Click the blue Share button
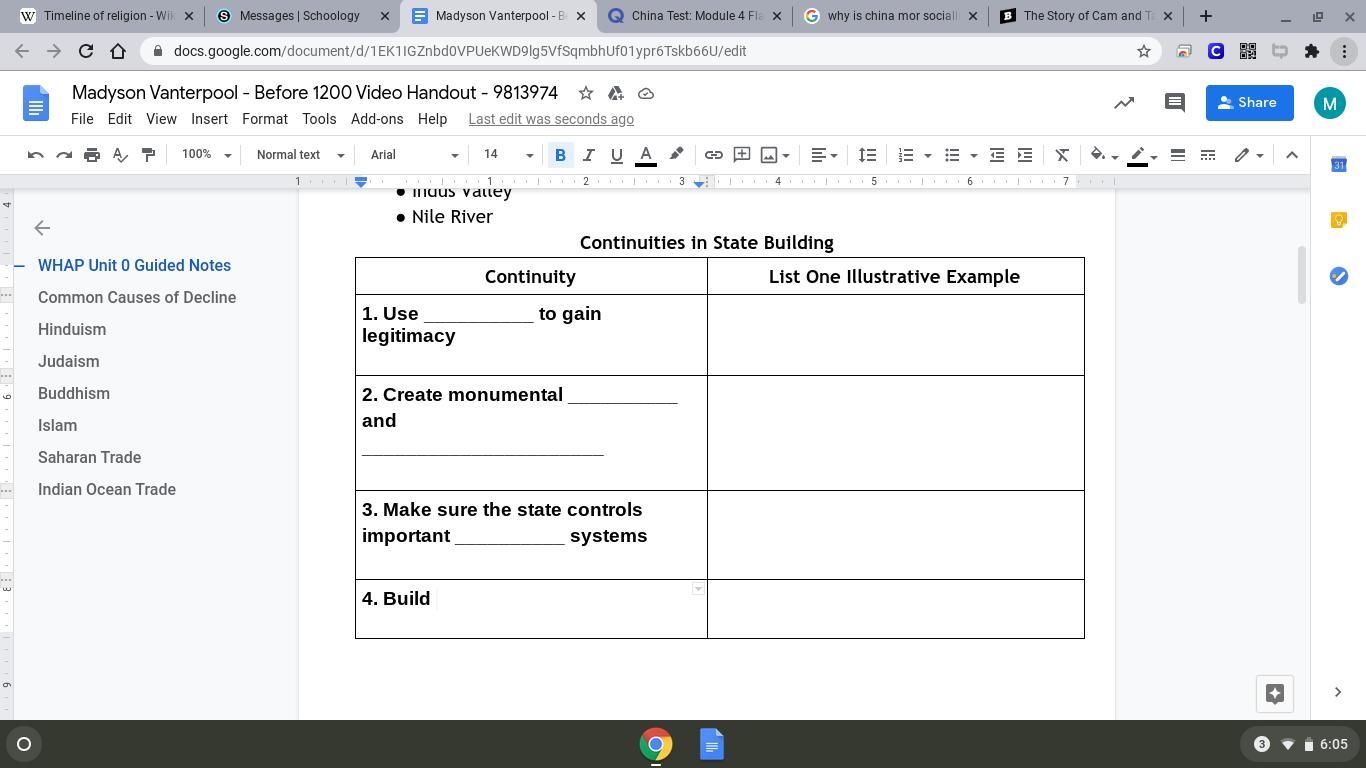The image size is (1366, 768). tap(1249, 103)
